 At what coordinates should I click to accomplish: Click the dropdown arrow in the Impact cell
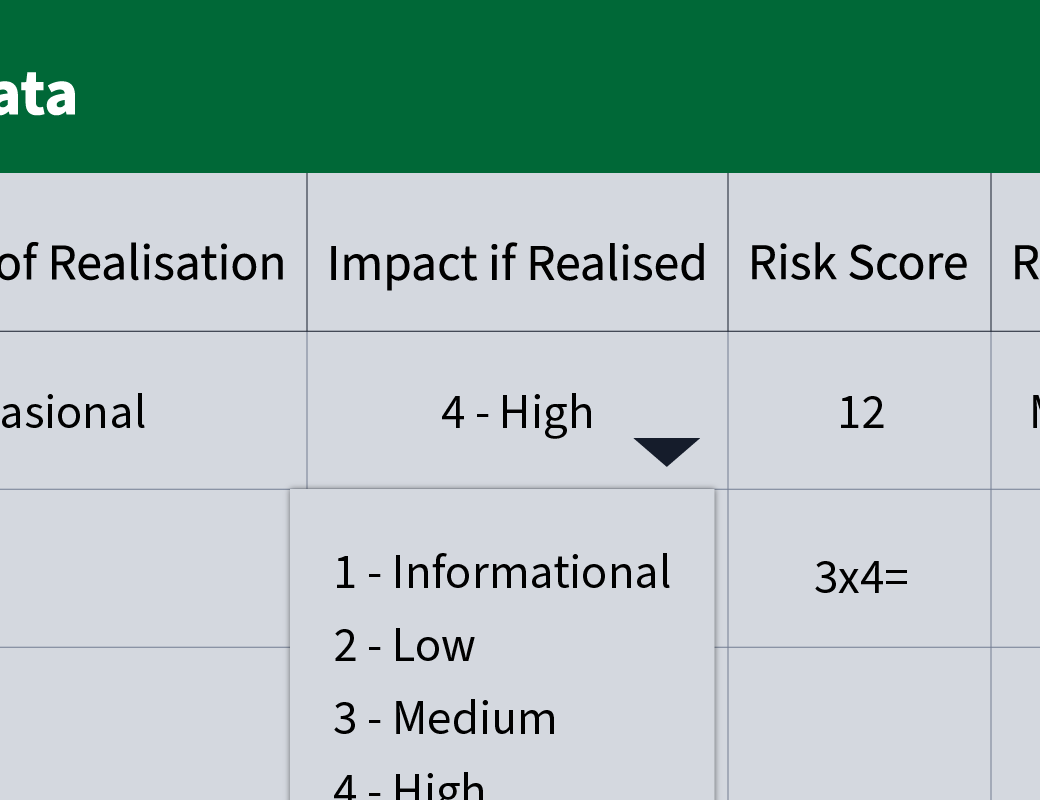666,452
